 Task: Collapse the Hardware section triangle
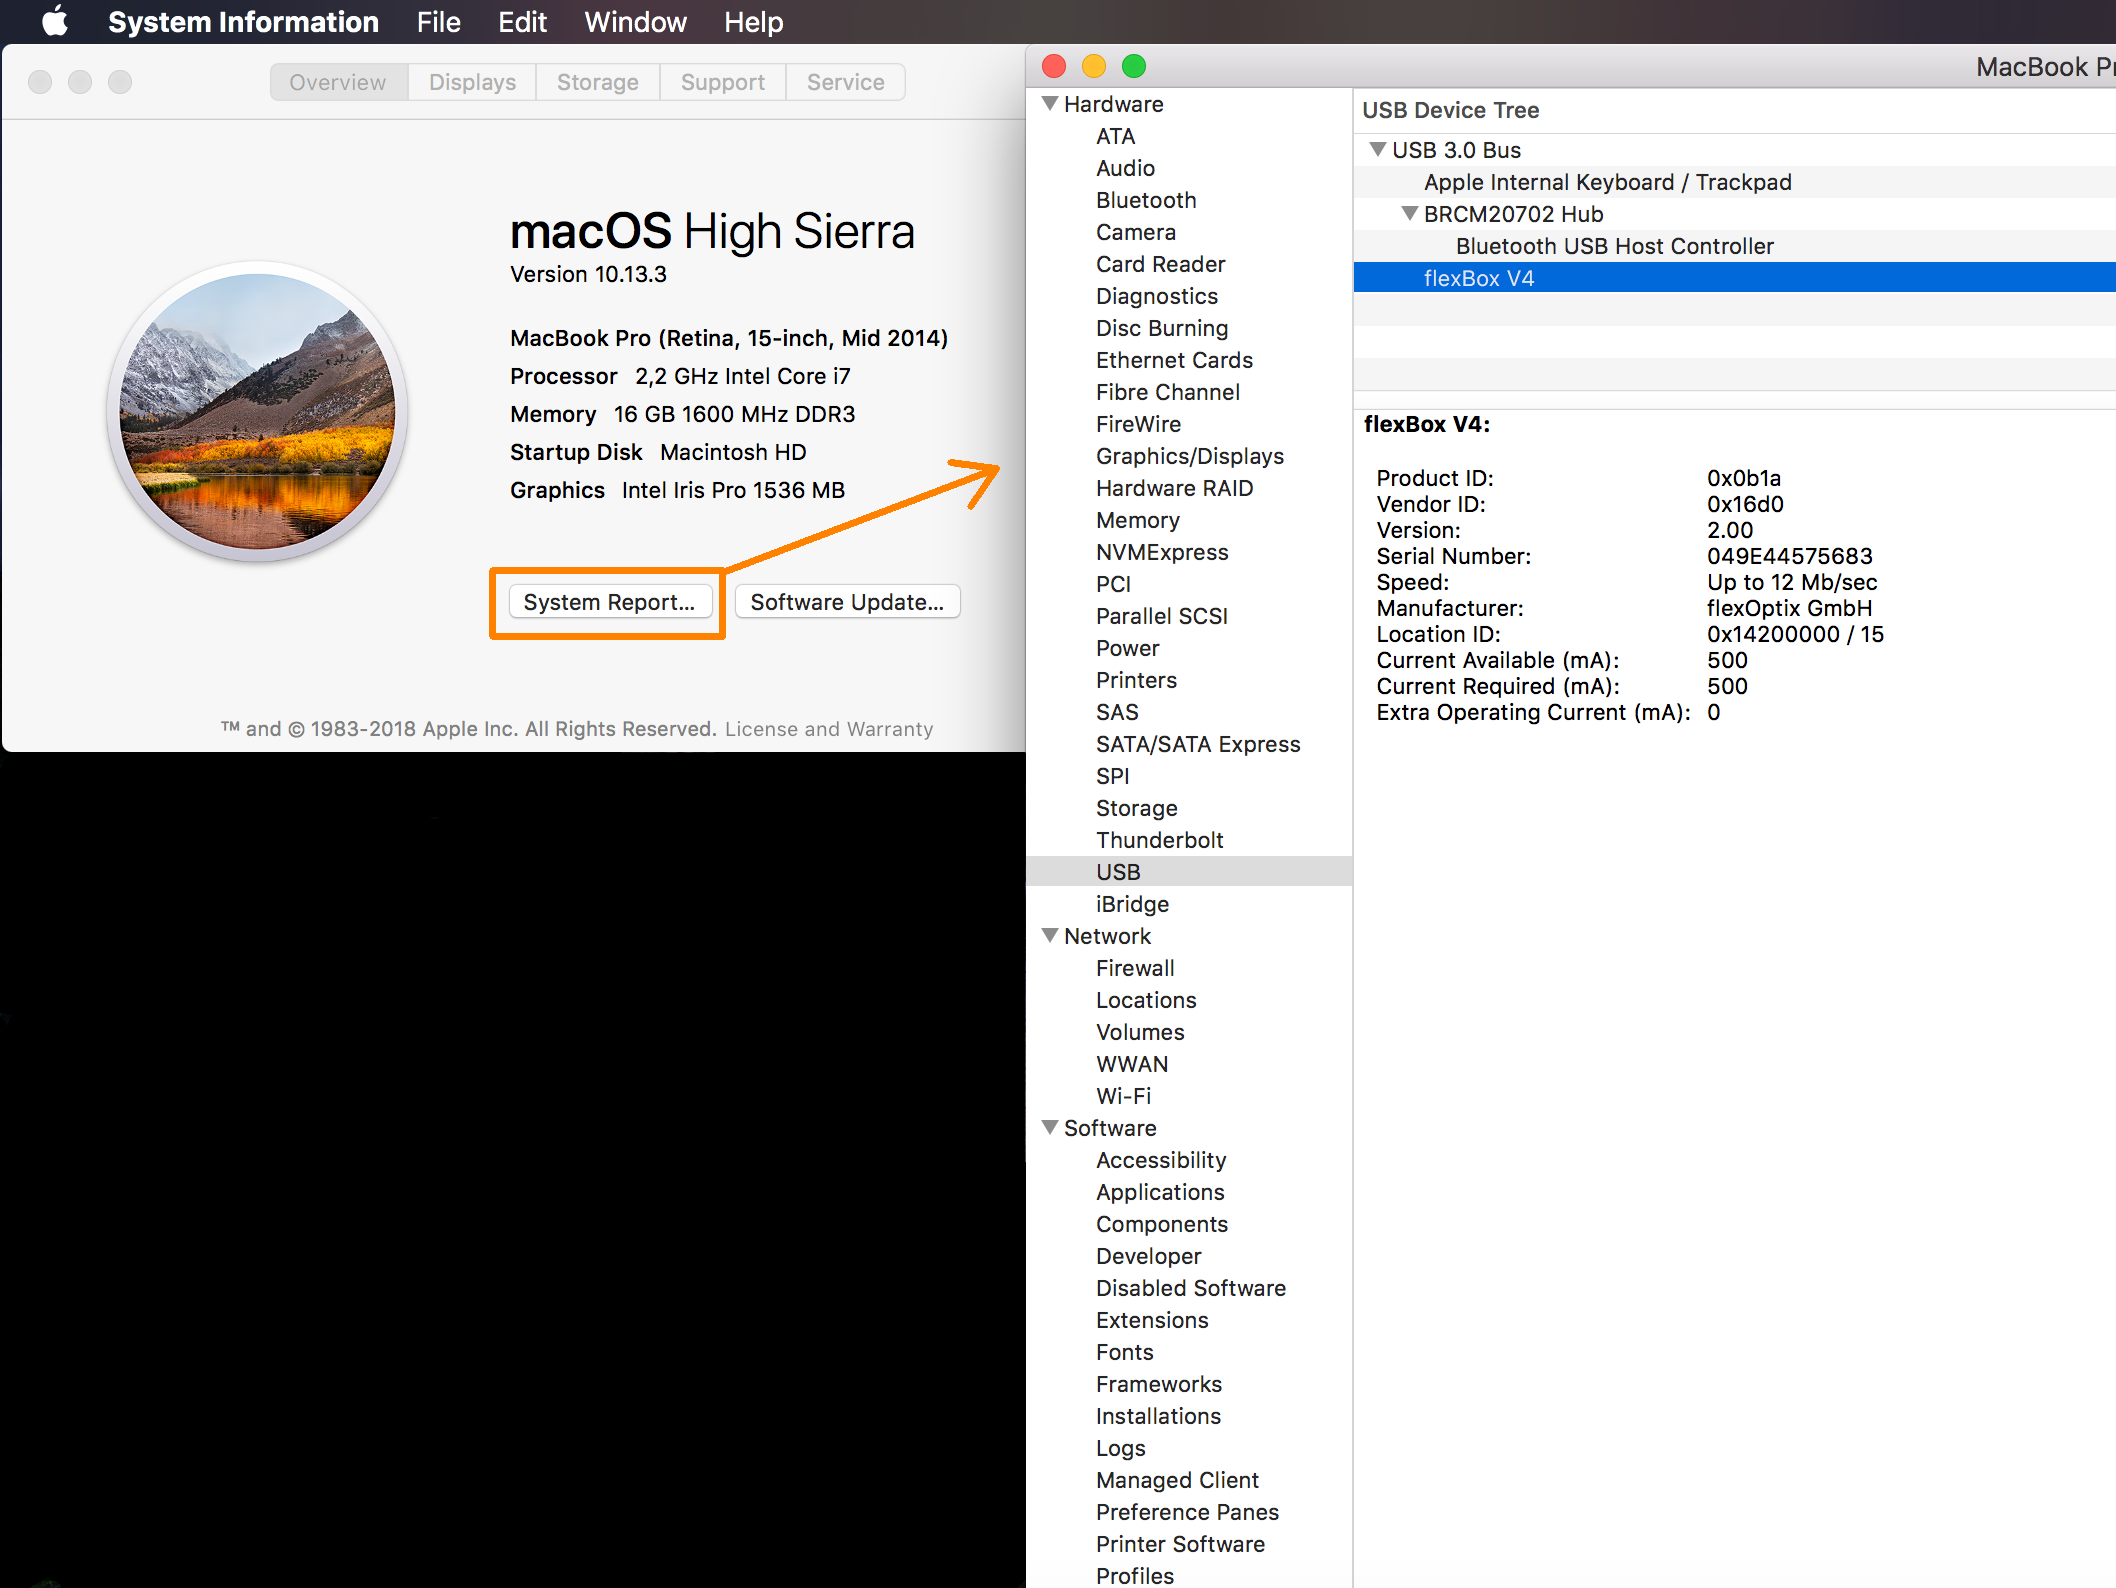pos(1050,103)
